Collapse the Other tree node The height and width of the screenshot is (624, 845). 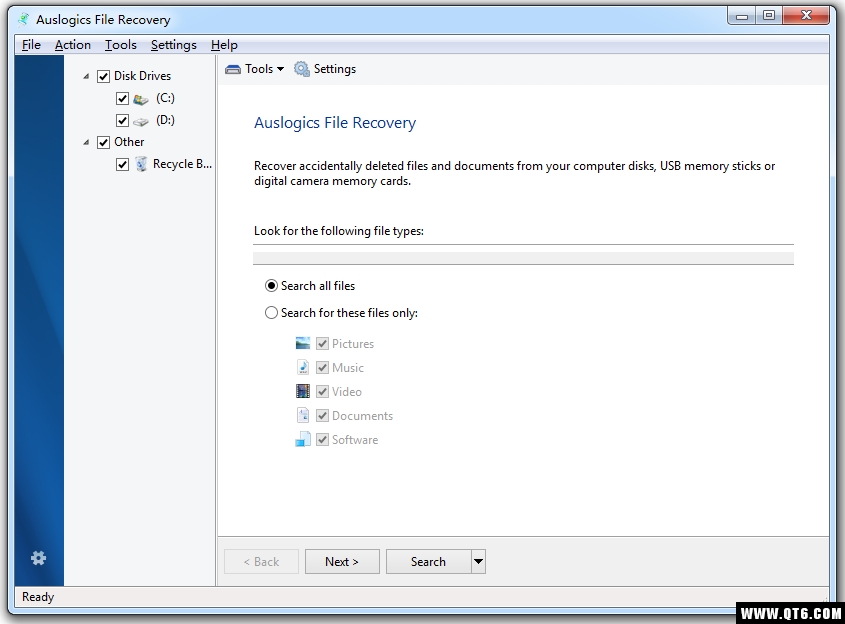(86, 142)
